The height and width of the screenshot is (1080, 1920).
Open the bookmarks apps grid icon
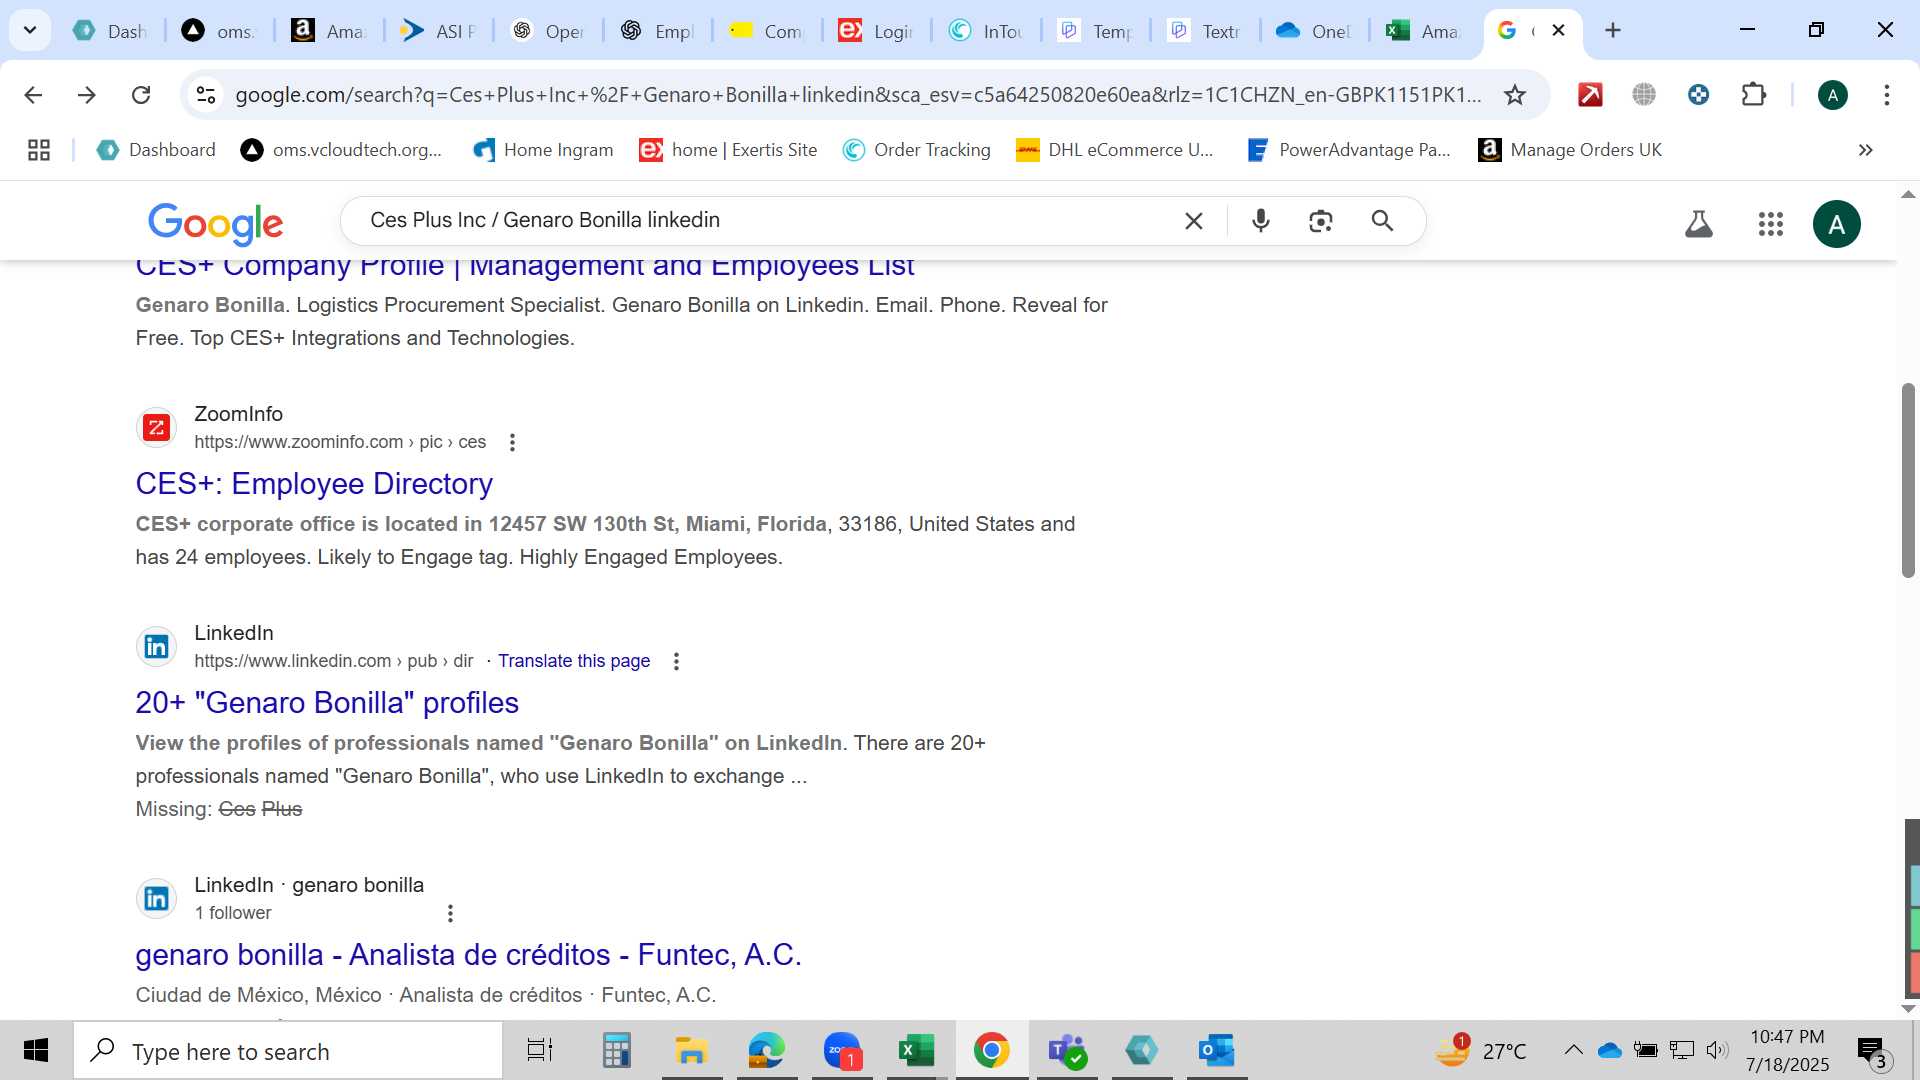point(39,150)
